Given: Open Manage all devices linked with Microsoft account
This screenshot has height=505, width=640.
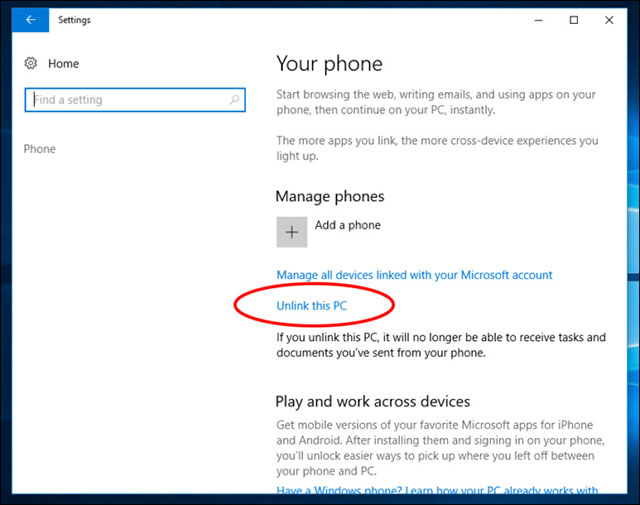Looking at the screenshot, I should (x=414, y=275).
